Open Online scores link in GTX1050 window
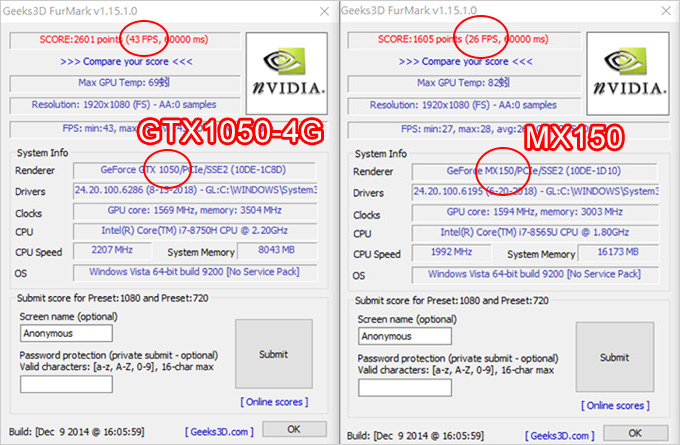 tap(274, 402)
